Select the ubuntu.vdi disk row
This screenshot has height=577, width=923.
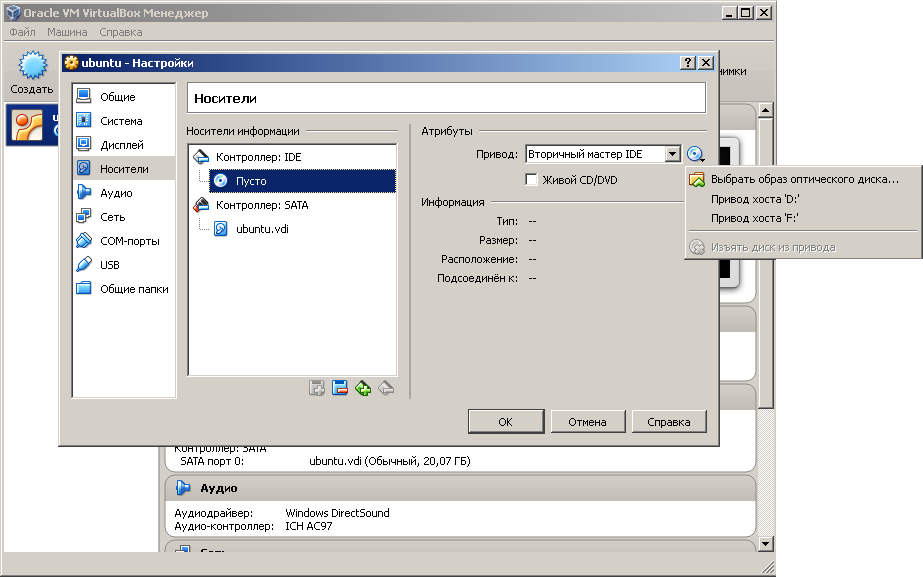click(303, 229)
